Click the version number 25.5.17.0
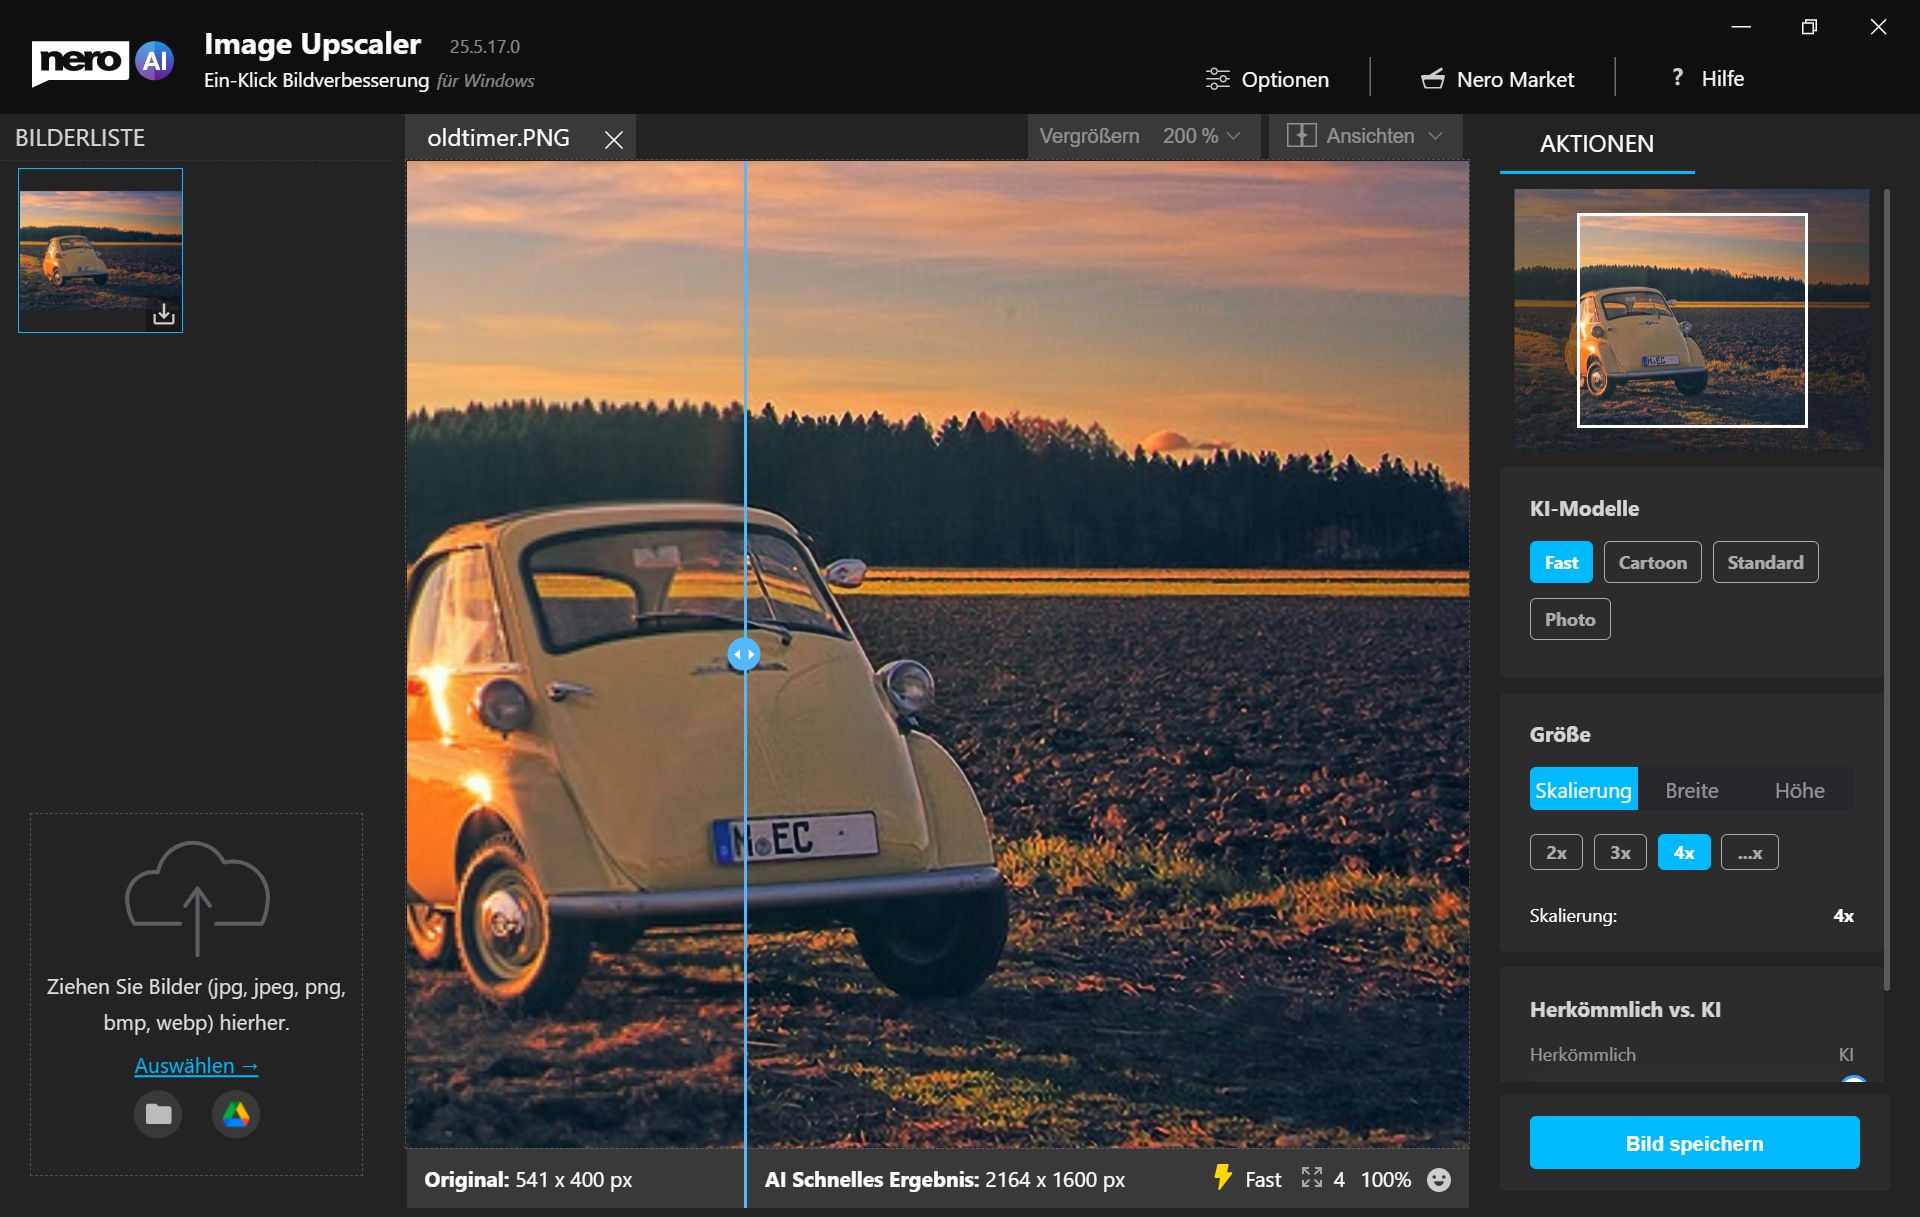This screenshot has width=1920, height=1217. point(485,47)
